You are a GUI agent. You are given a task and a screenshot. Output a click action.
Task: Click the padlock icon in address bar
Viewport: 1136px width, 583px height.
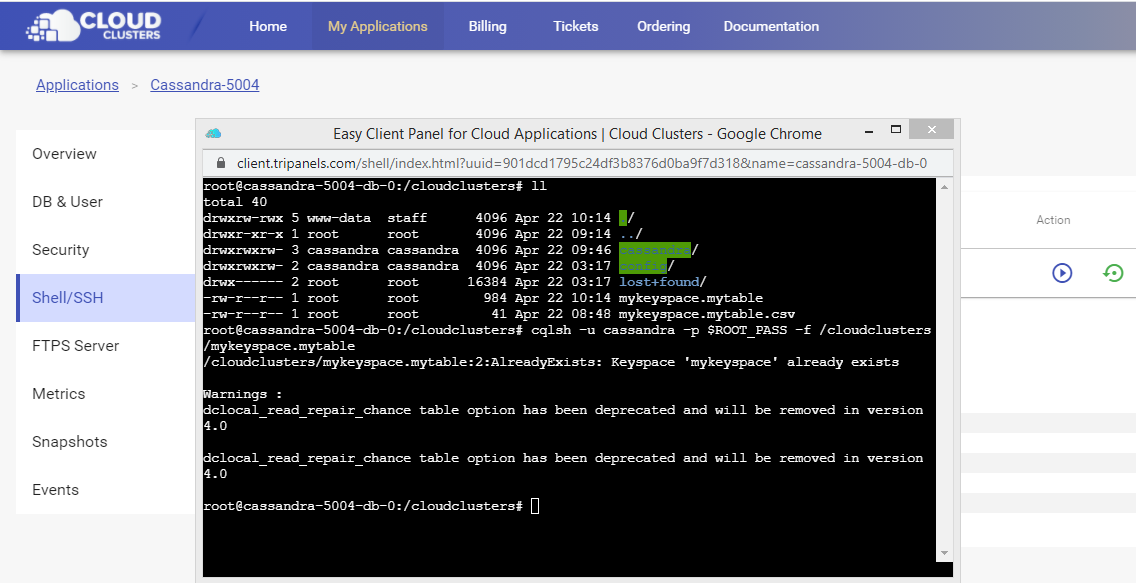221,163
